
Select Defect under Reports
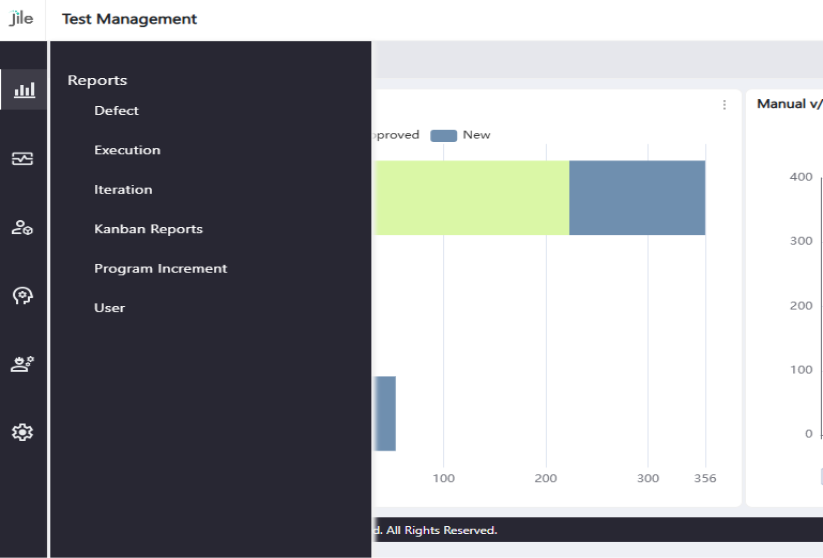point(117,111)
